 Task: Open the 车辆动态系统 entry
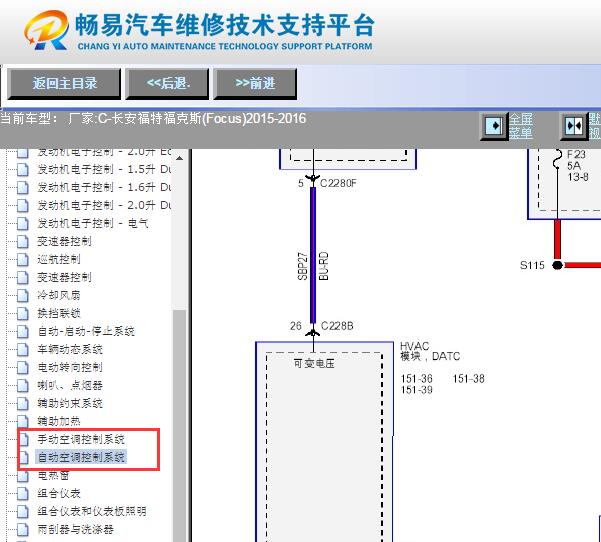point(70,349)
